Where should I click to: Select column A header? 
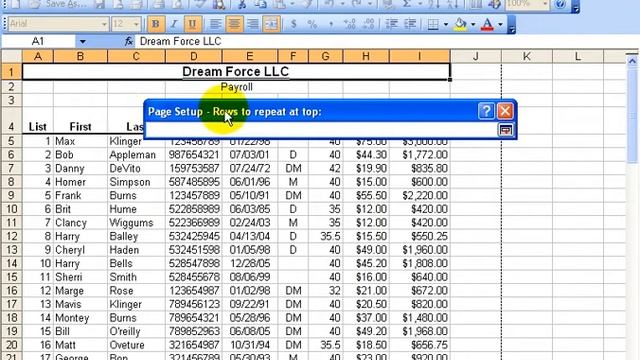click(38, 56)
